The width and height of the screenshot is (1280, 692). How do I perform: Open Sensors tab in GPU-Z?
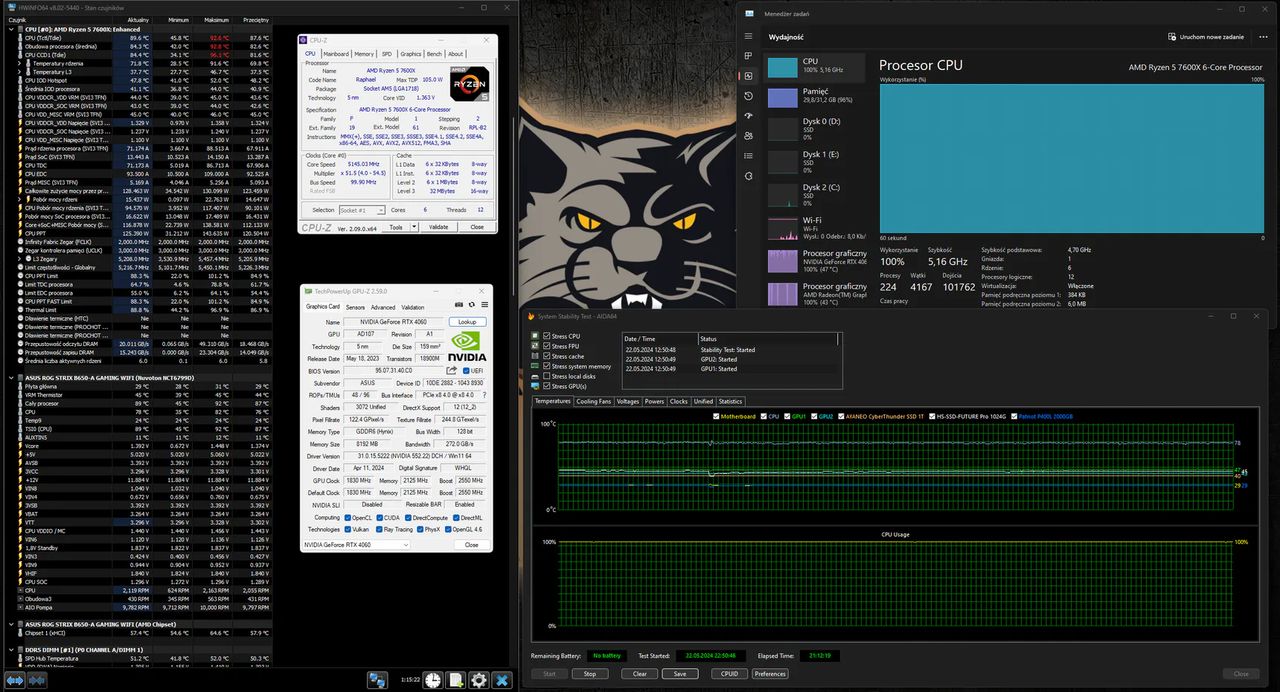pyautogui.click(x=355, y=307)
